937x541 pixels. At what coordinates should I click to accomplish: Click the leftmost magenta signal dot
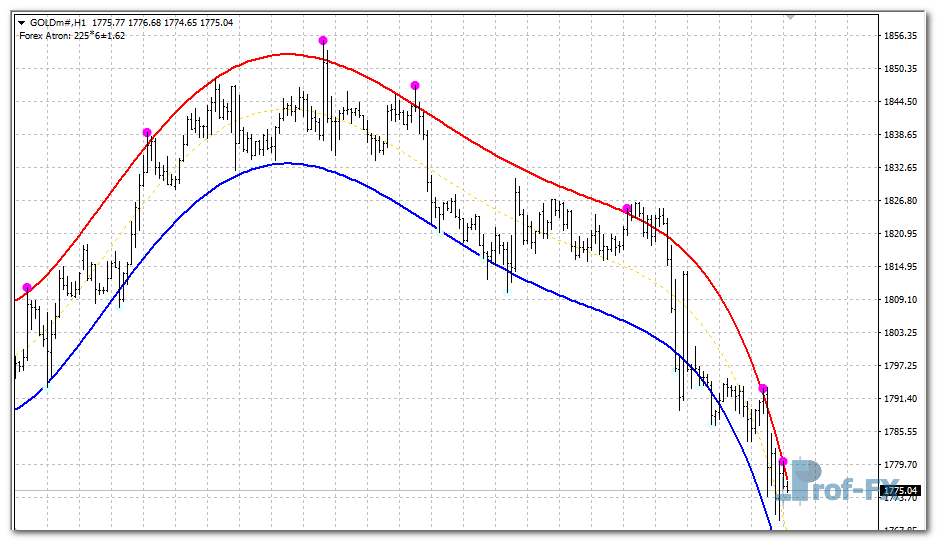pos(27,288)
